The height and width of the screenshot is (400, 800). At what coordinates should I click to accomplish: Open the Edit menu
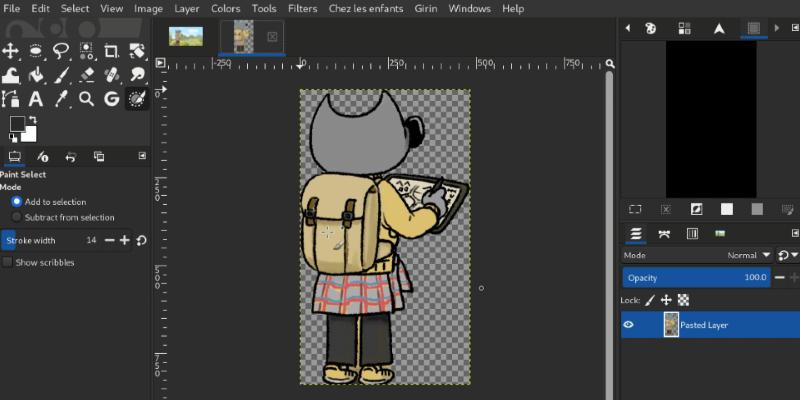pos(40,9)
